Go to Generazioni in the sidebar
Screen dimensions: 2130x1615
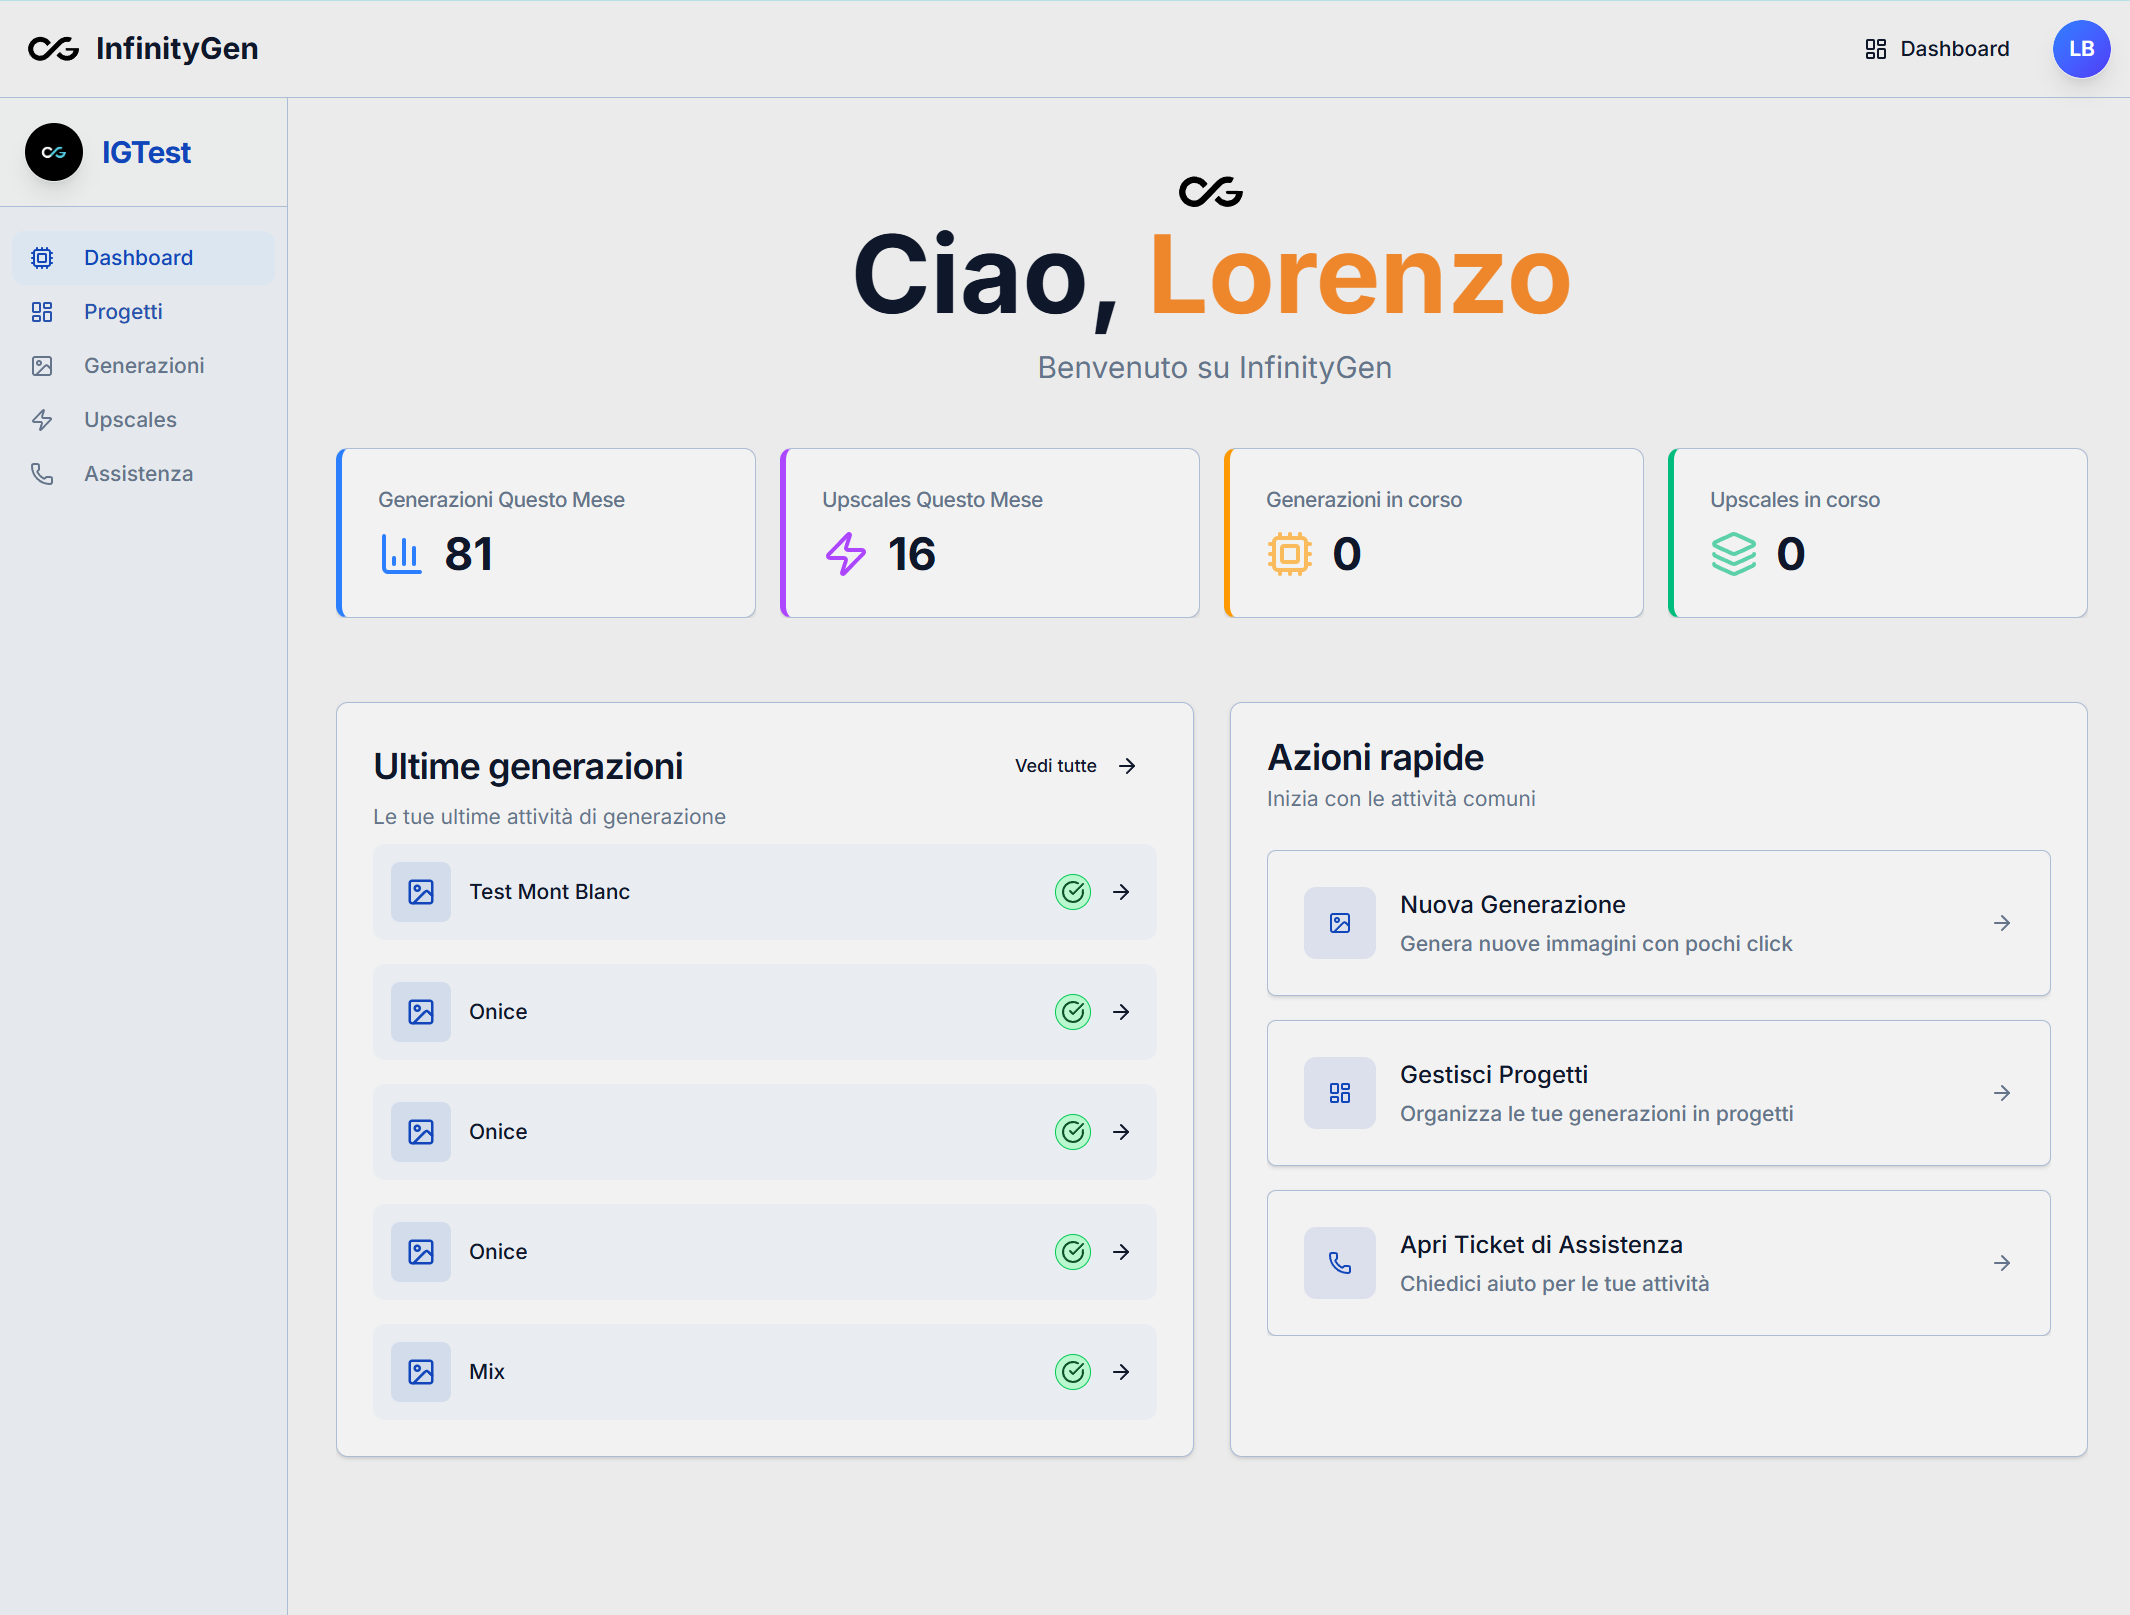(x=144, y=366)
